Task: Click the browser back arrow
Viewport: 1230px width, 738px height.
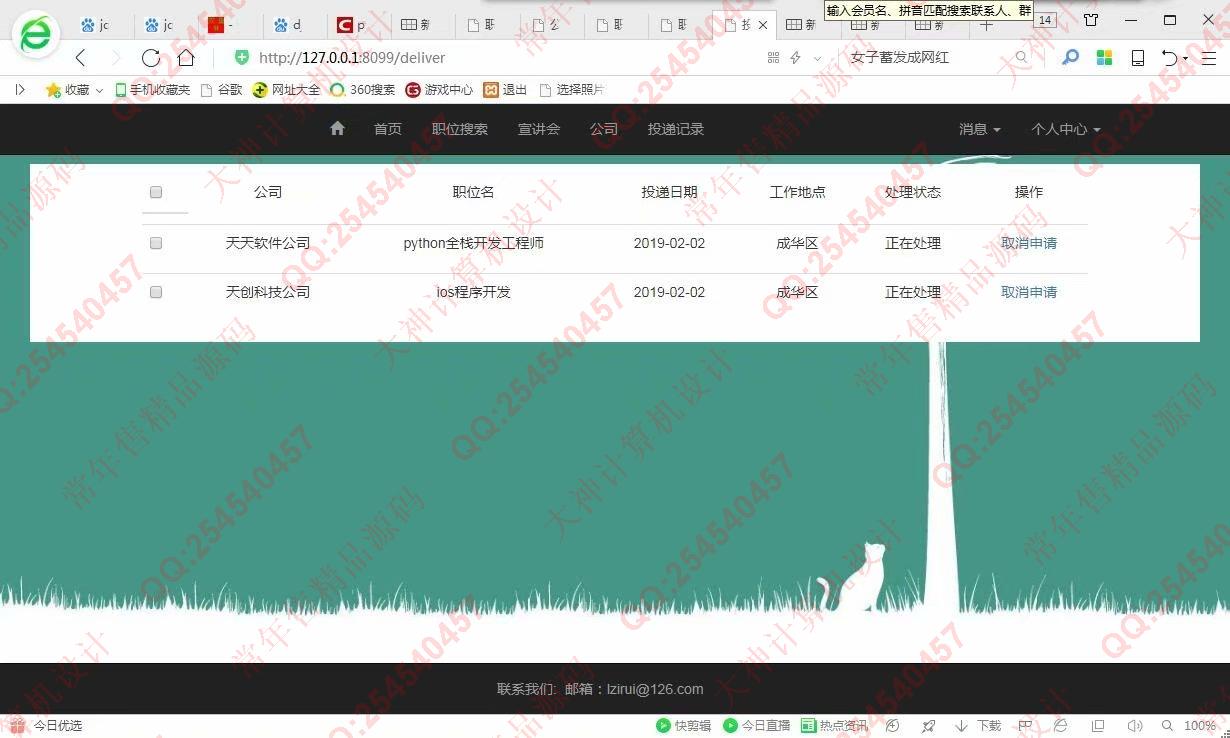Action: coord(81,58)
